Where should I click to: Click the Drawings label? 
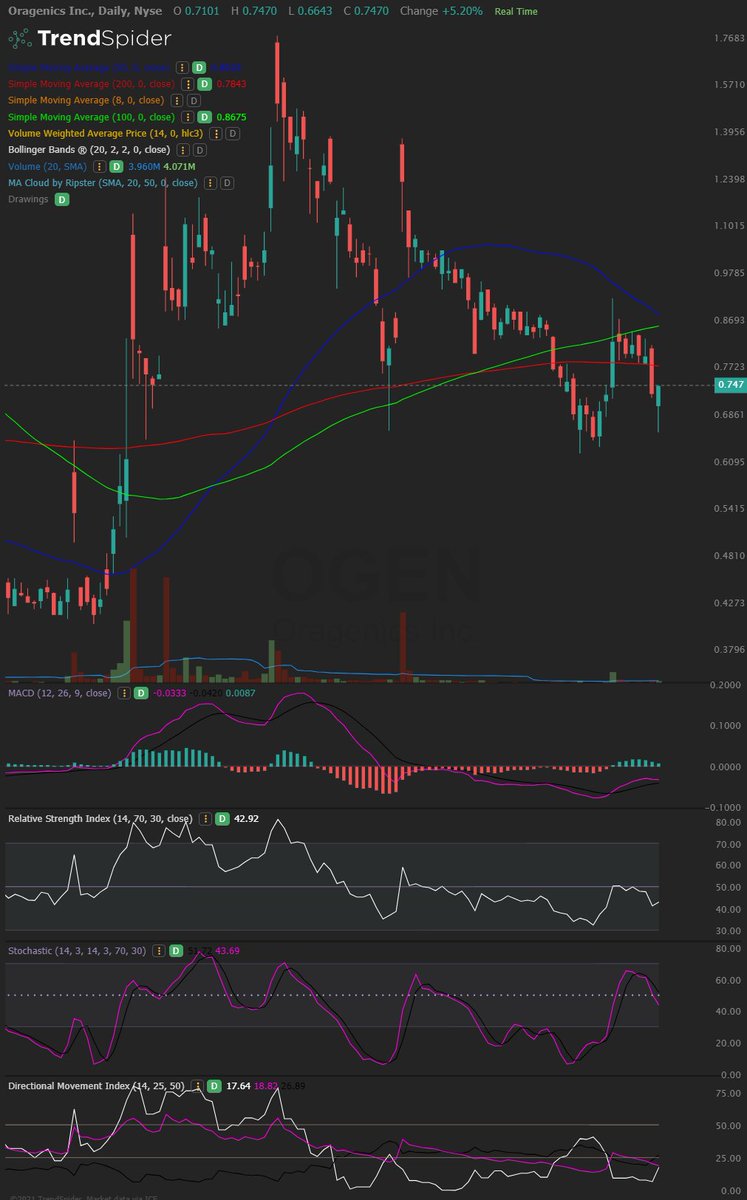coord(29,200)
